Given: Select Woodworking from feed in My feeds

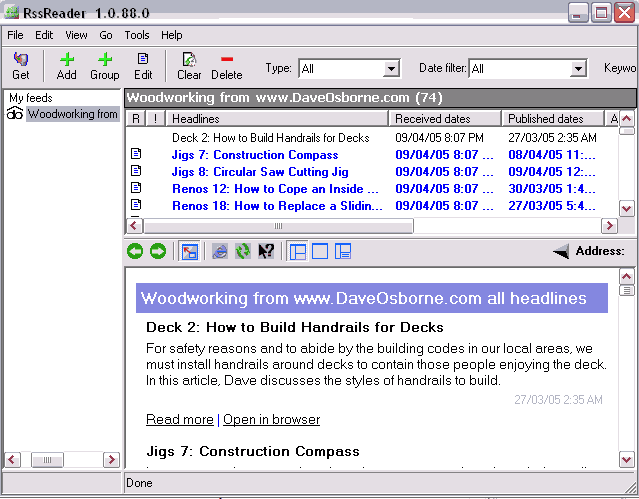Looking at the screenshot, I should (x=73, y=114).
